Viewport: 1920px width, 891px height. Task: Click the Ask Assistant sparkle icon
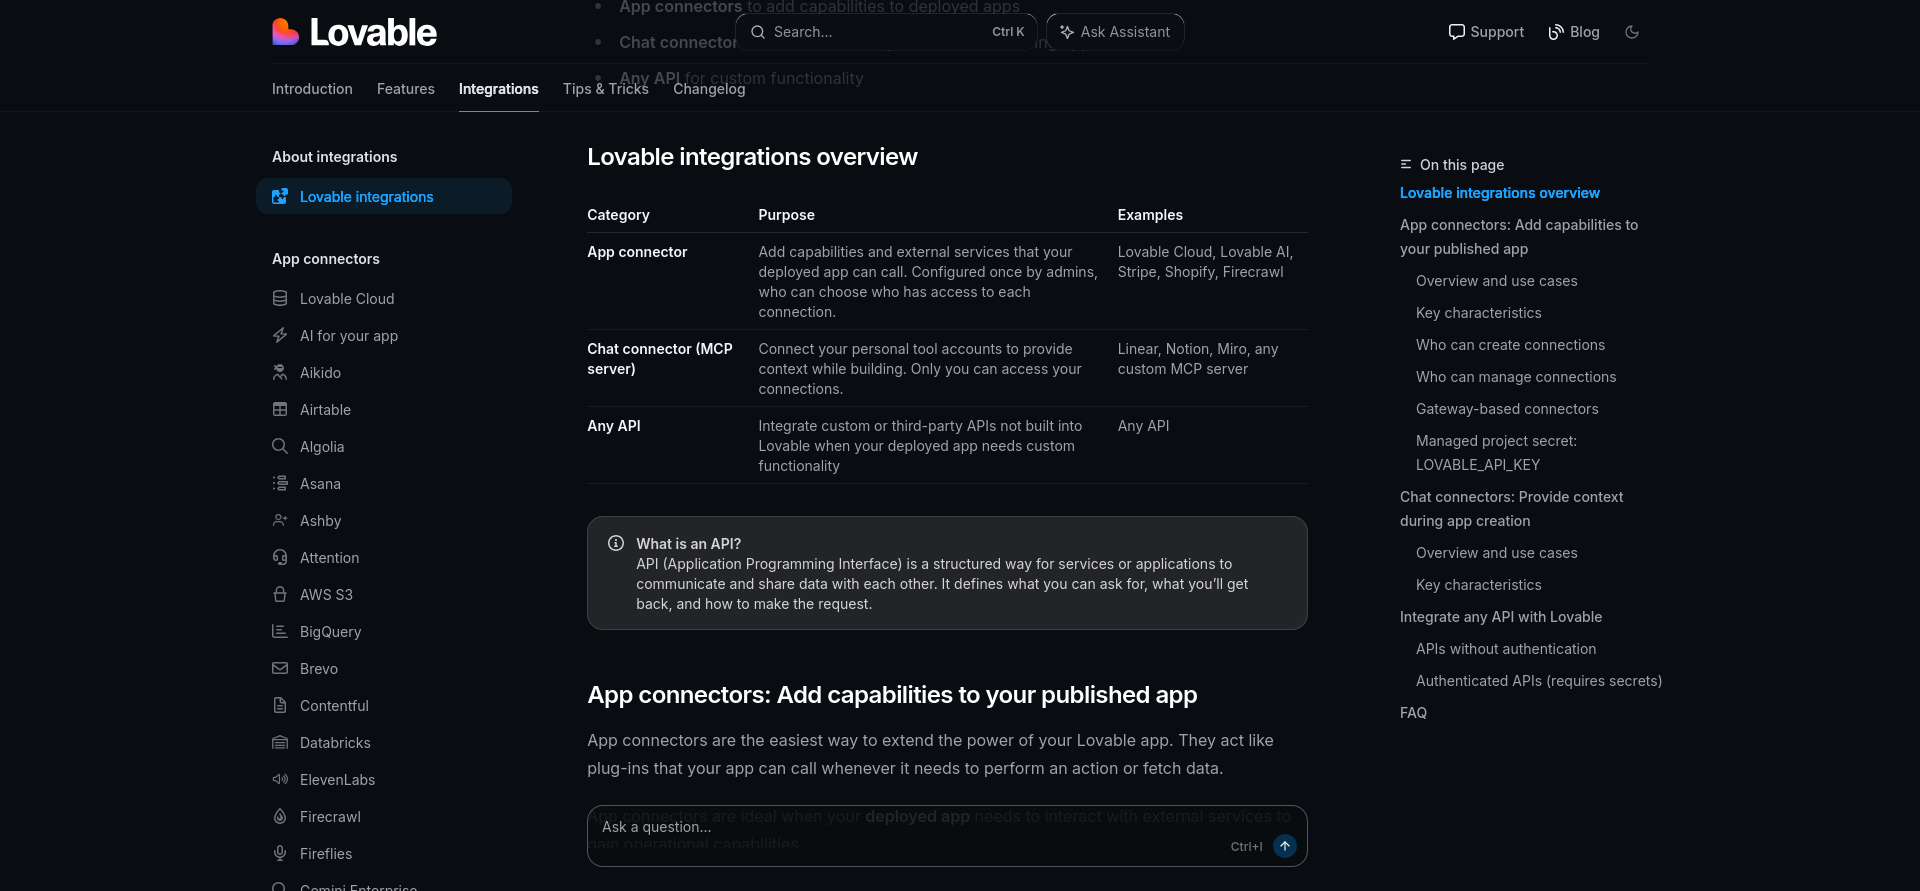point(1067,32)
